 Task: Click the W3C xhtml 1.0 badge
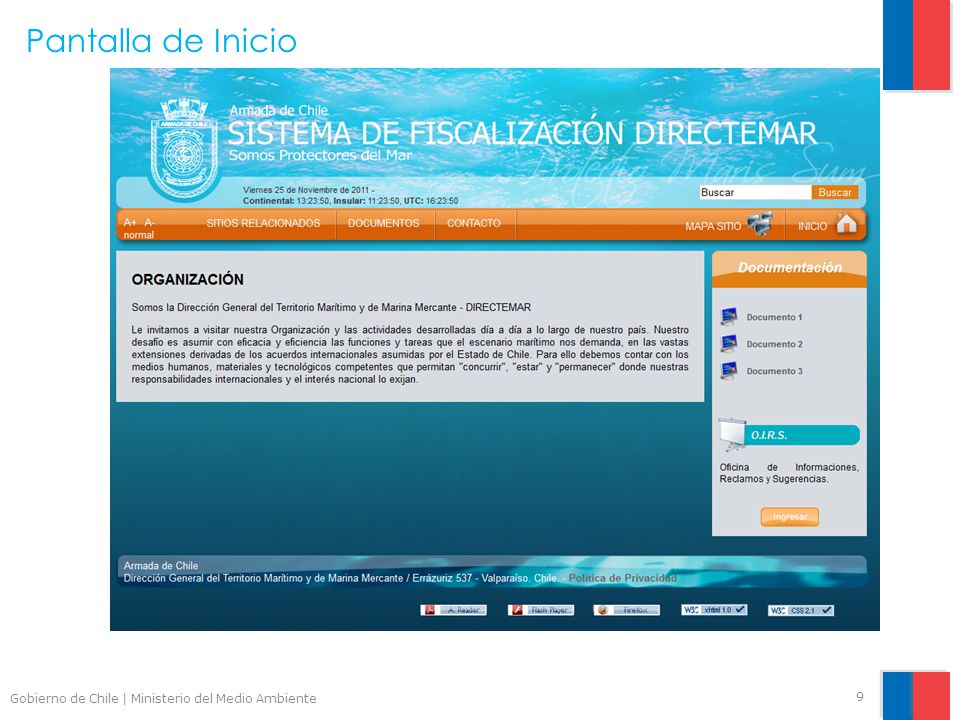714,610
